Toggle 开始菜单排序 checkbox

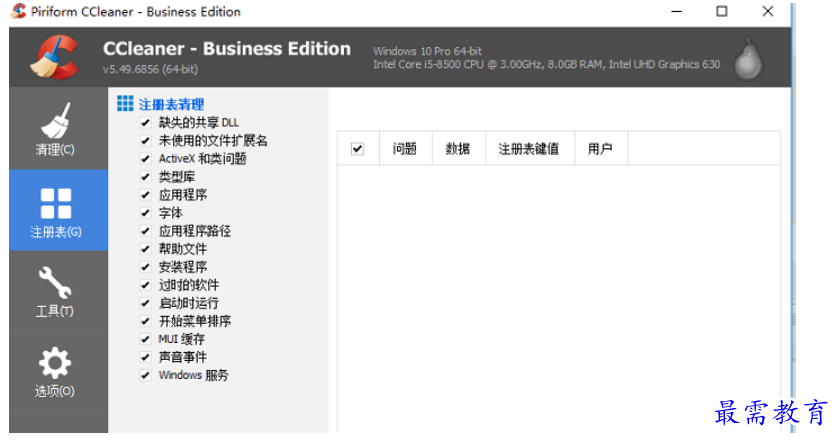pyautogui.click(x=145, y=321)
